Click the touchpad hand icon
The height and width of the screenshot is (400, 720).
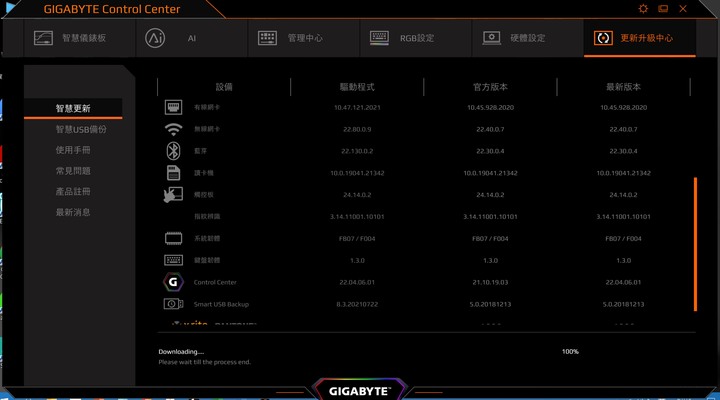tap(173, 194)
